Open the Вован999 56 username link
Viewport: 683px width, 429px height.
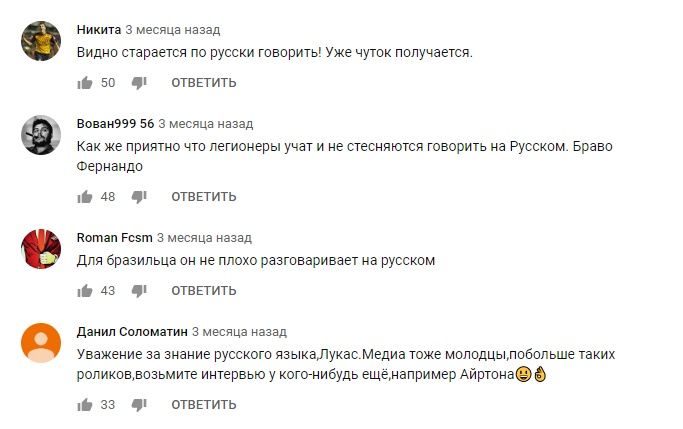[115, 124]
